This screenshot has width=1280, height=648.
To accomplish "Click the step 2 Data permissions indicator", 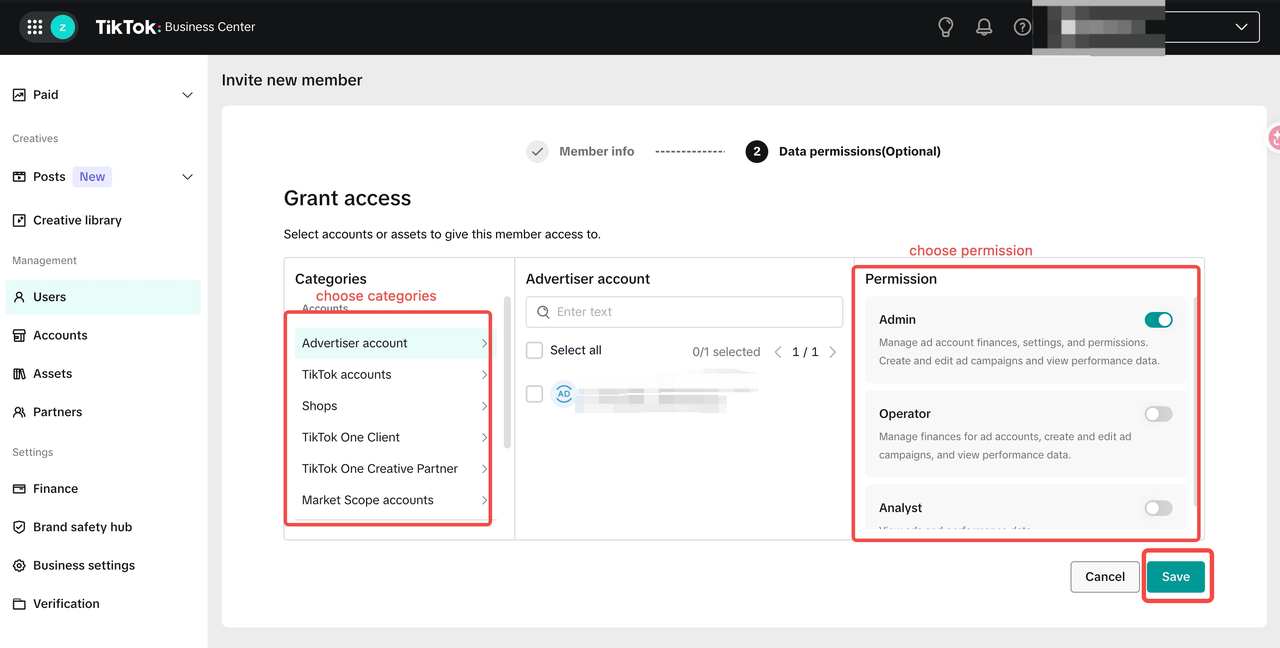I will point(757,152).
